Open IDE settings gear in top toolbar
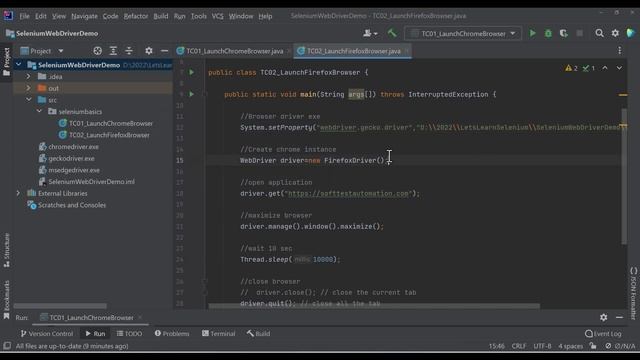The width and height of the screenshot is (640, 360). click(x=615, y=33)
